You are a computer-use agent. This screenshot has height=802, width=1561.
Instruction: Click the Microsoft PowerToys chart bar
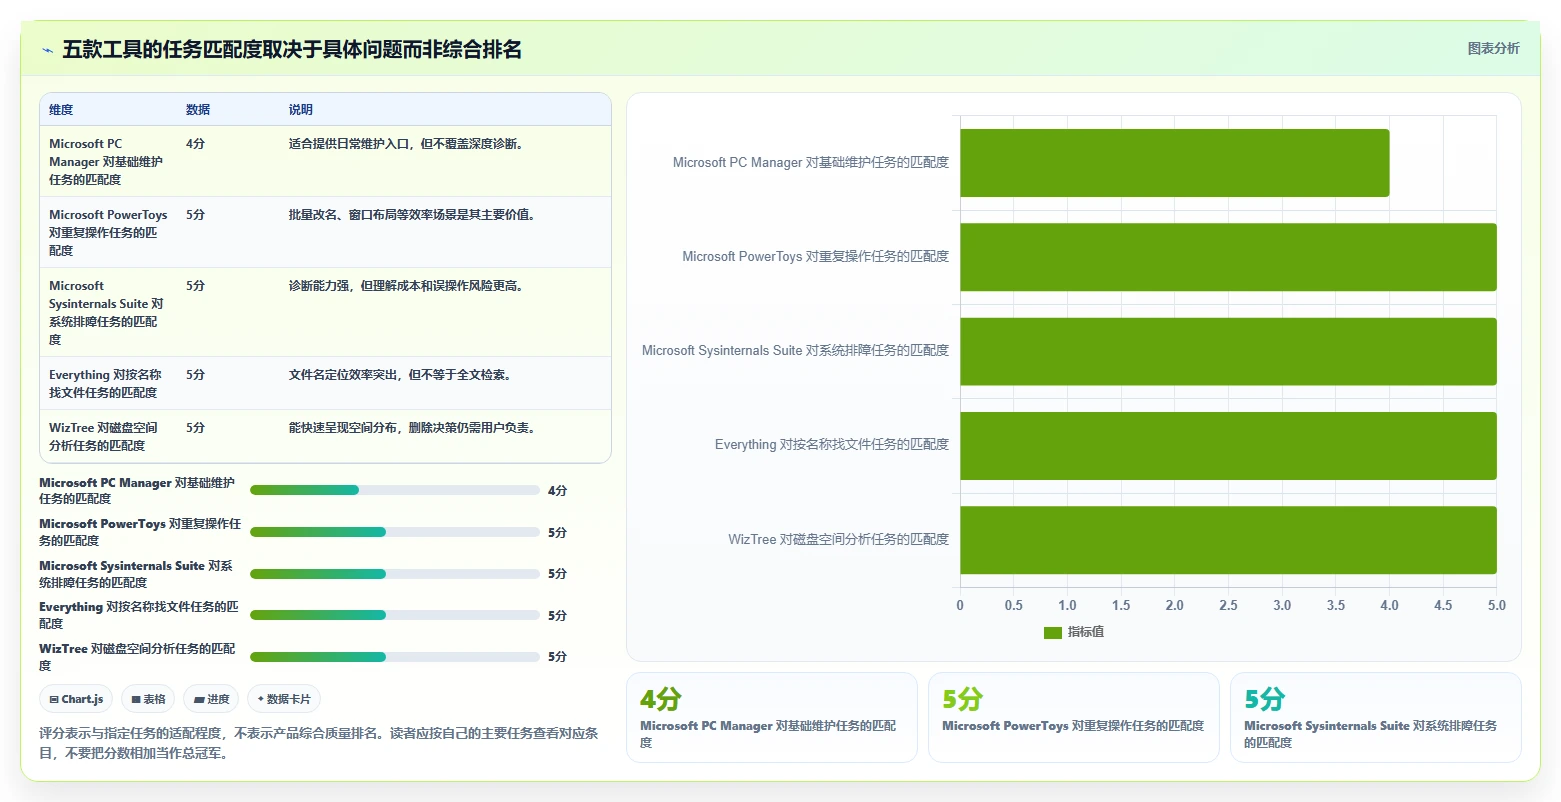coord(1228,257)
